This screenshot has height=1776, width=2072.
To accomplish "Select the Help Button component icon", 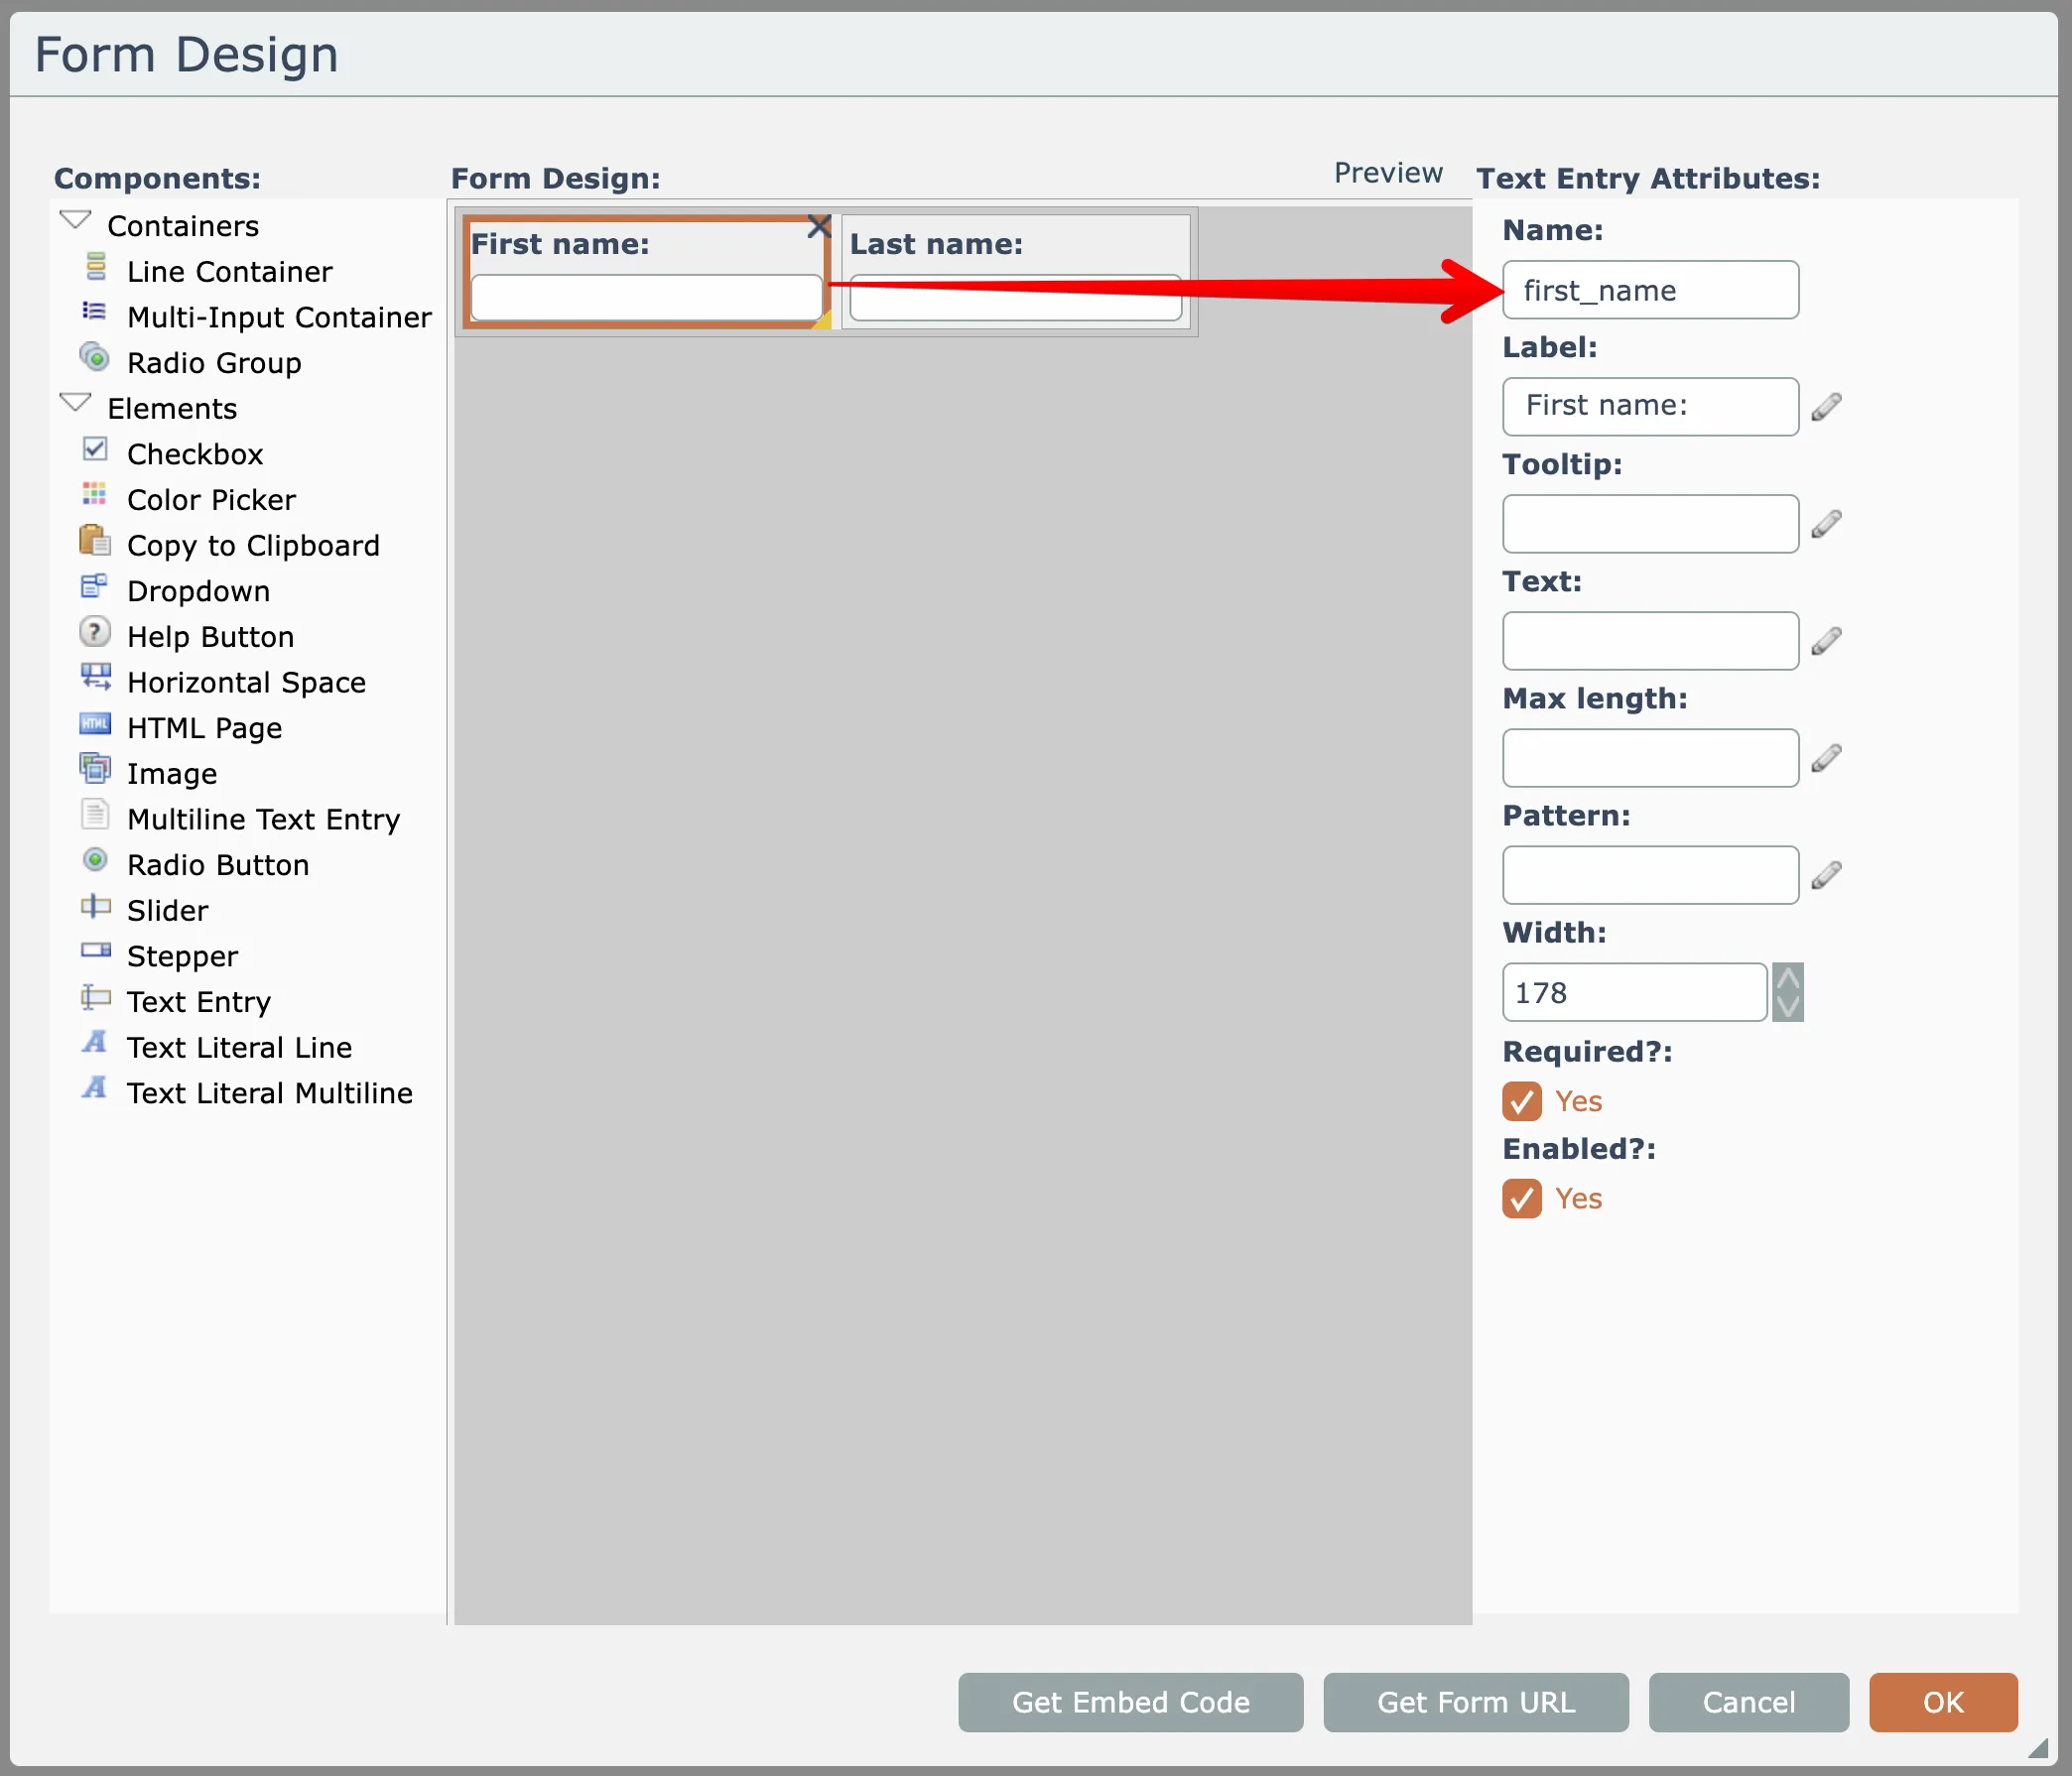I will [94, 632].
